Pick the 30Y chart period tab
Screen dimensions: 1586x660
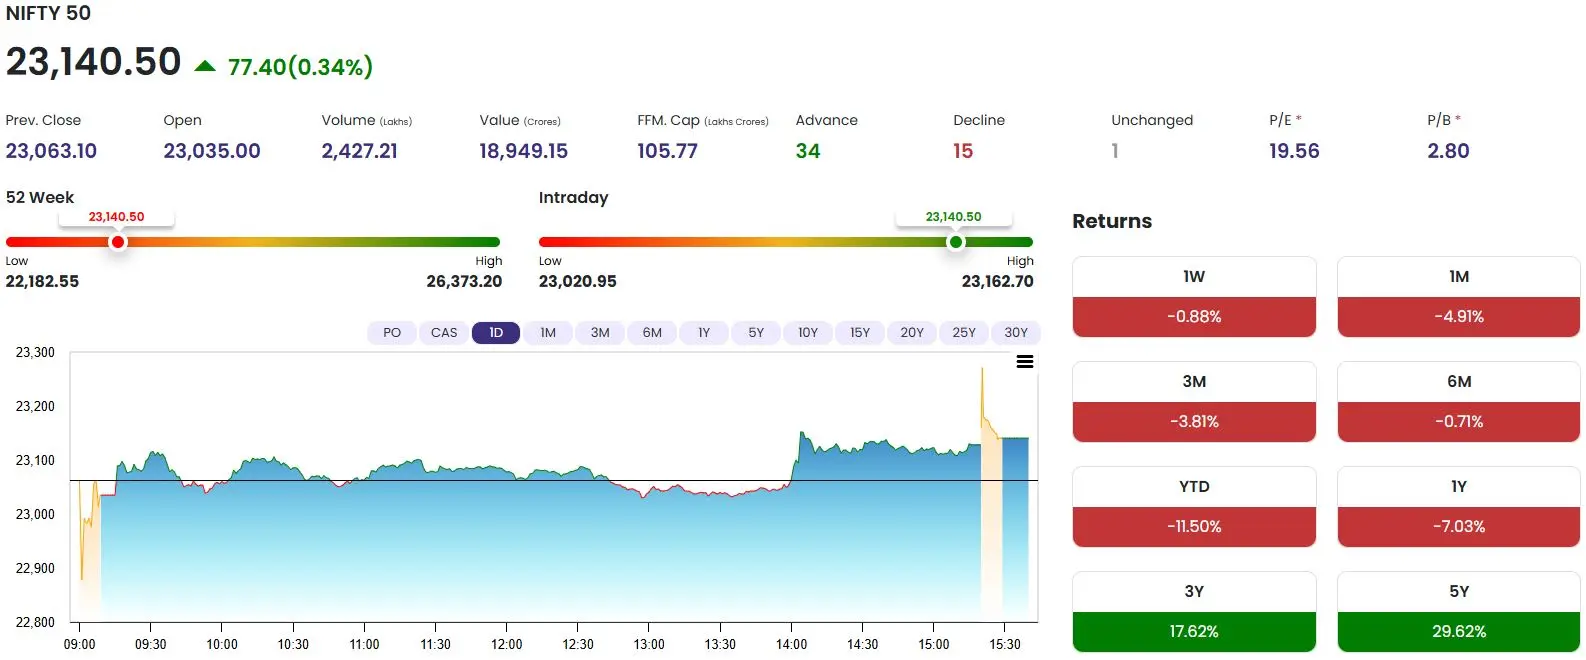pos(1016,333)
